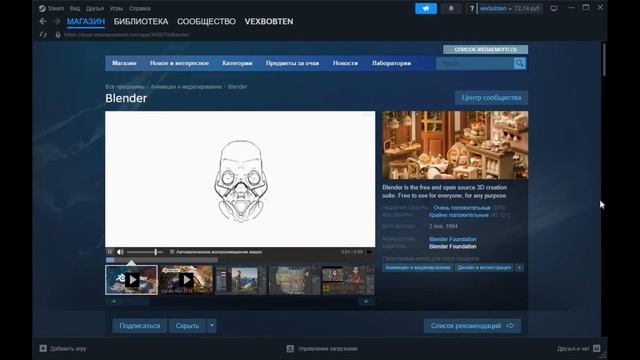Open VEXBOBTEN profile tab
This screenshot has width=640, height=360.
pyautogui.click(x=269, y=21)
